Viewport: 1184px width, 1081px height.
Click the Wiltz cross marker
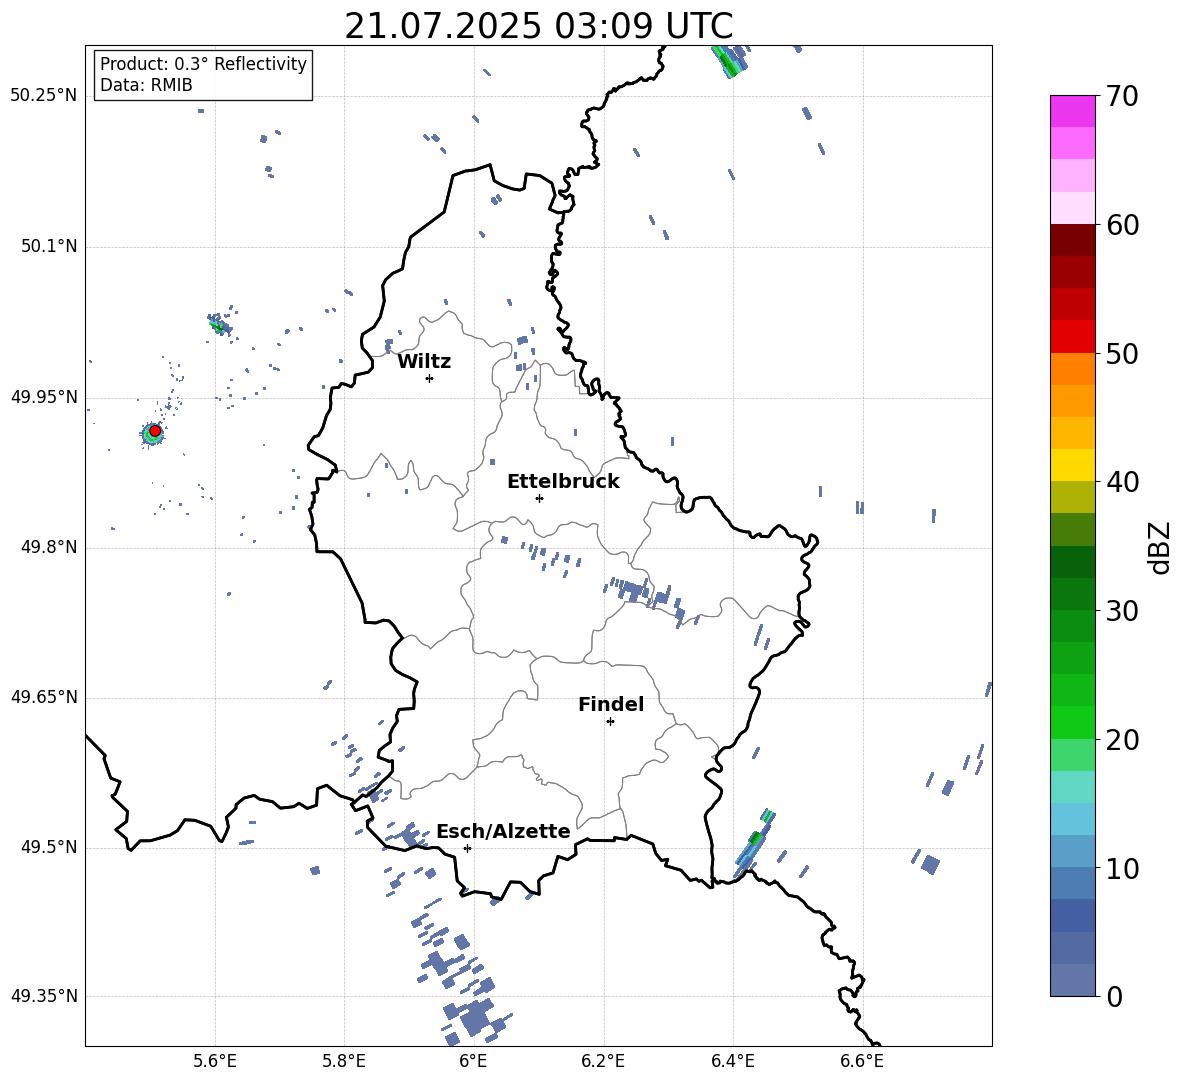tap(430, 378)
